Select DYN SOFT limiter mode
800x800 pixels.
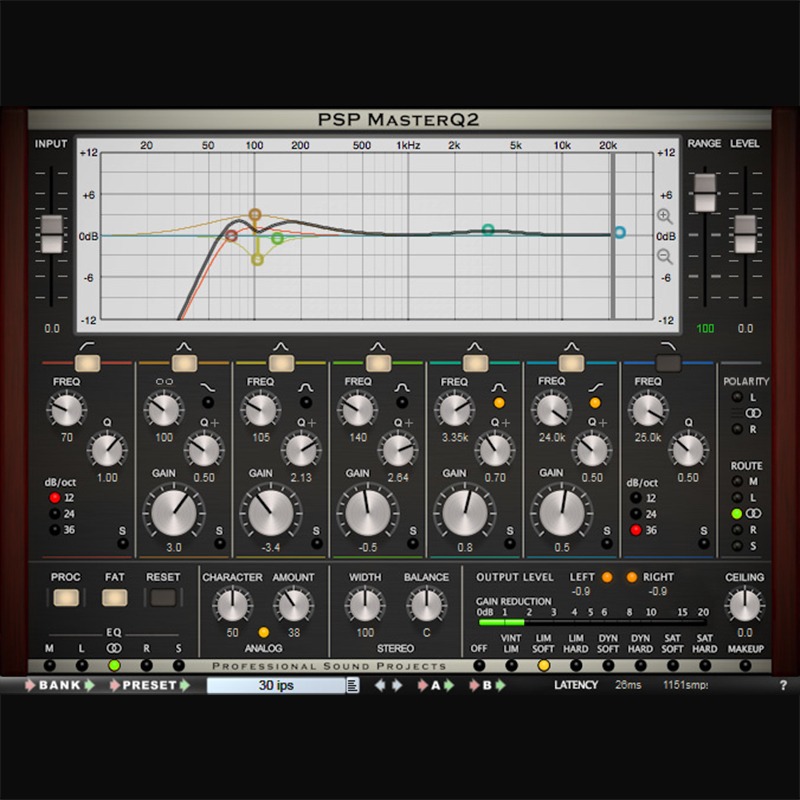[608, 665]
